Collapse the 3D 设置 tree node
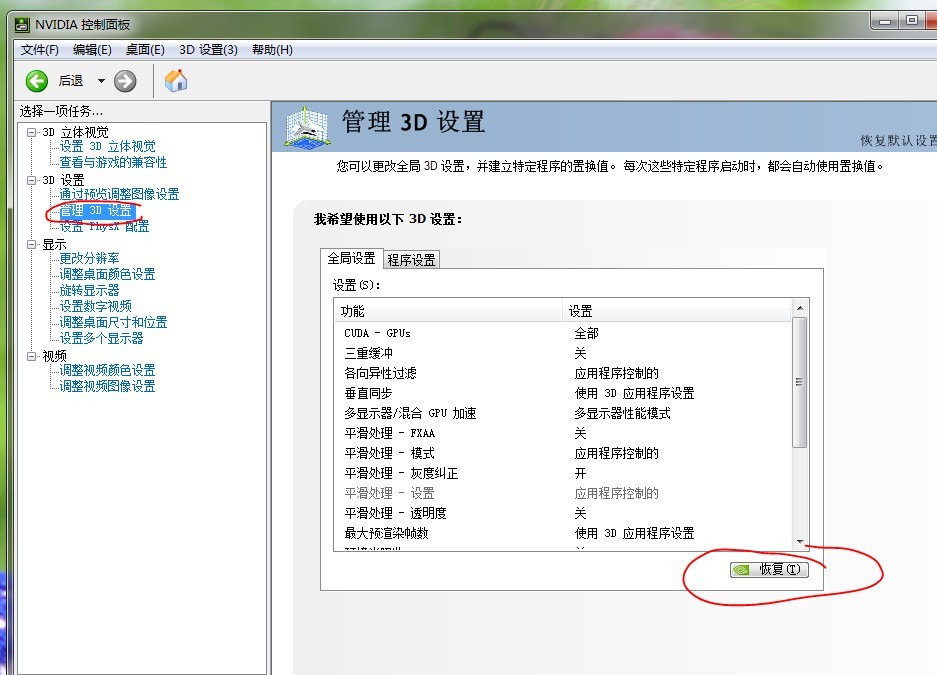 (32, 180)
